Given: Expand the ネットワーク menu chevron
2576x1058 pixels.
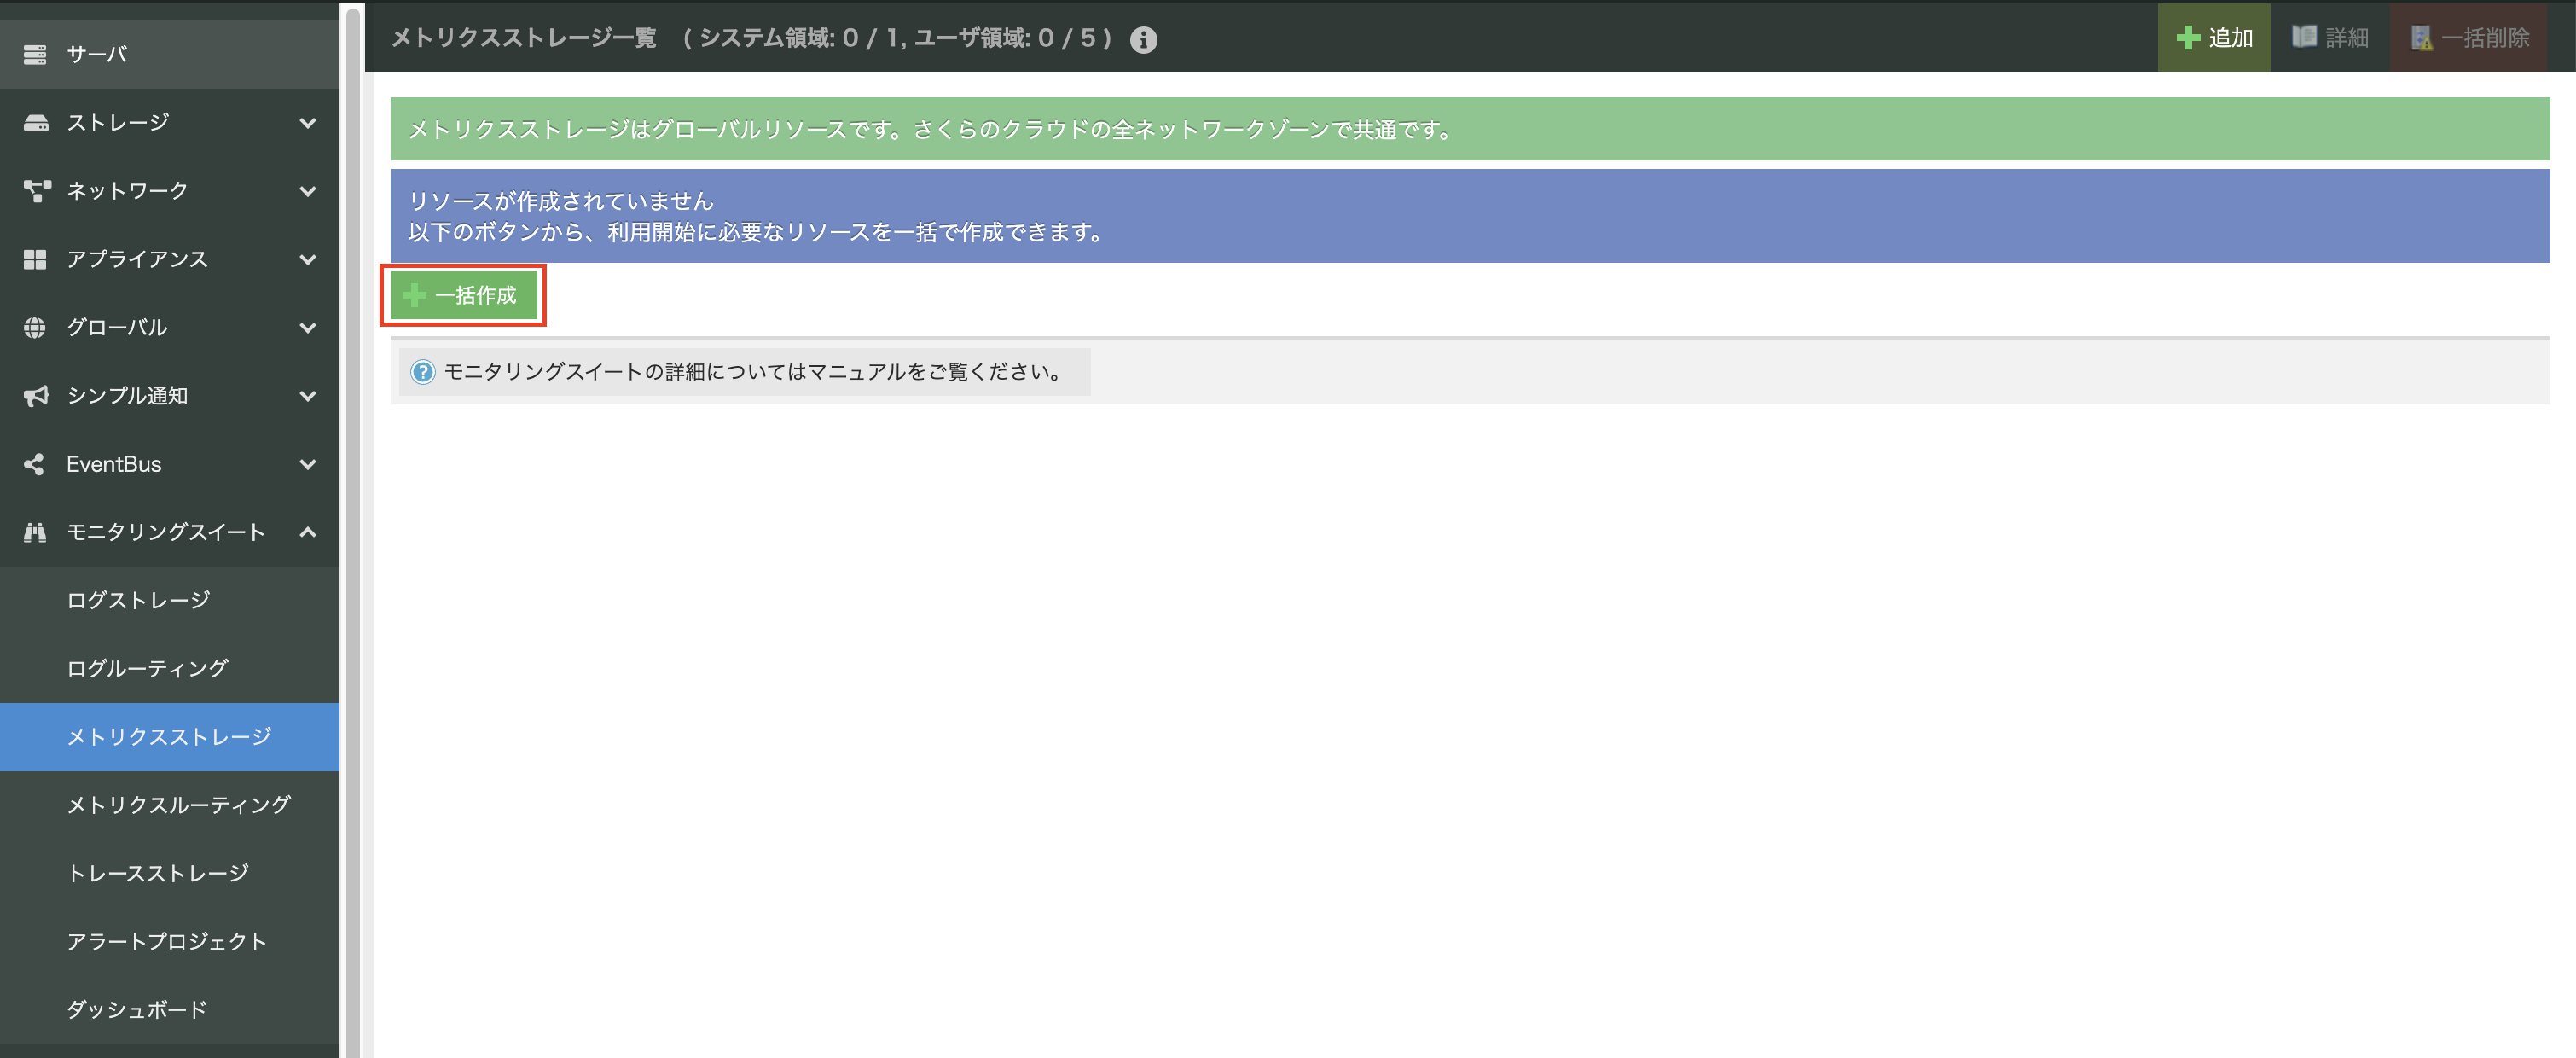Looking at the screenshot, I should pyautogui.click(x=308, y=191).
